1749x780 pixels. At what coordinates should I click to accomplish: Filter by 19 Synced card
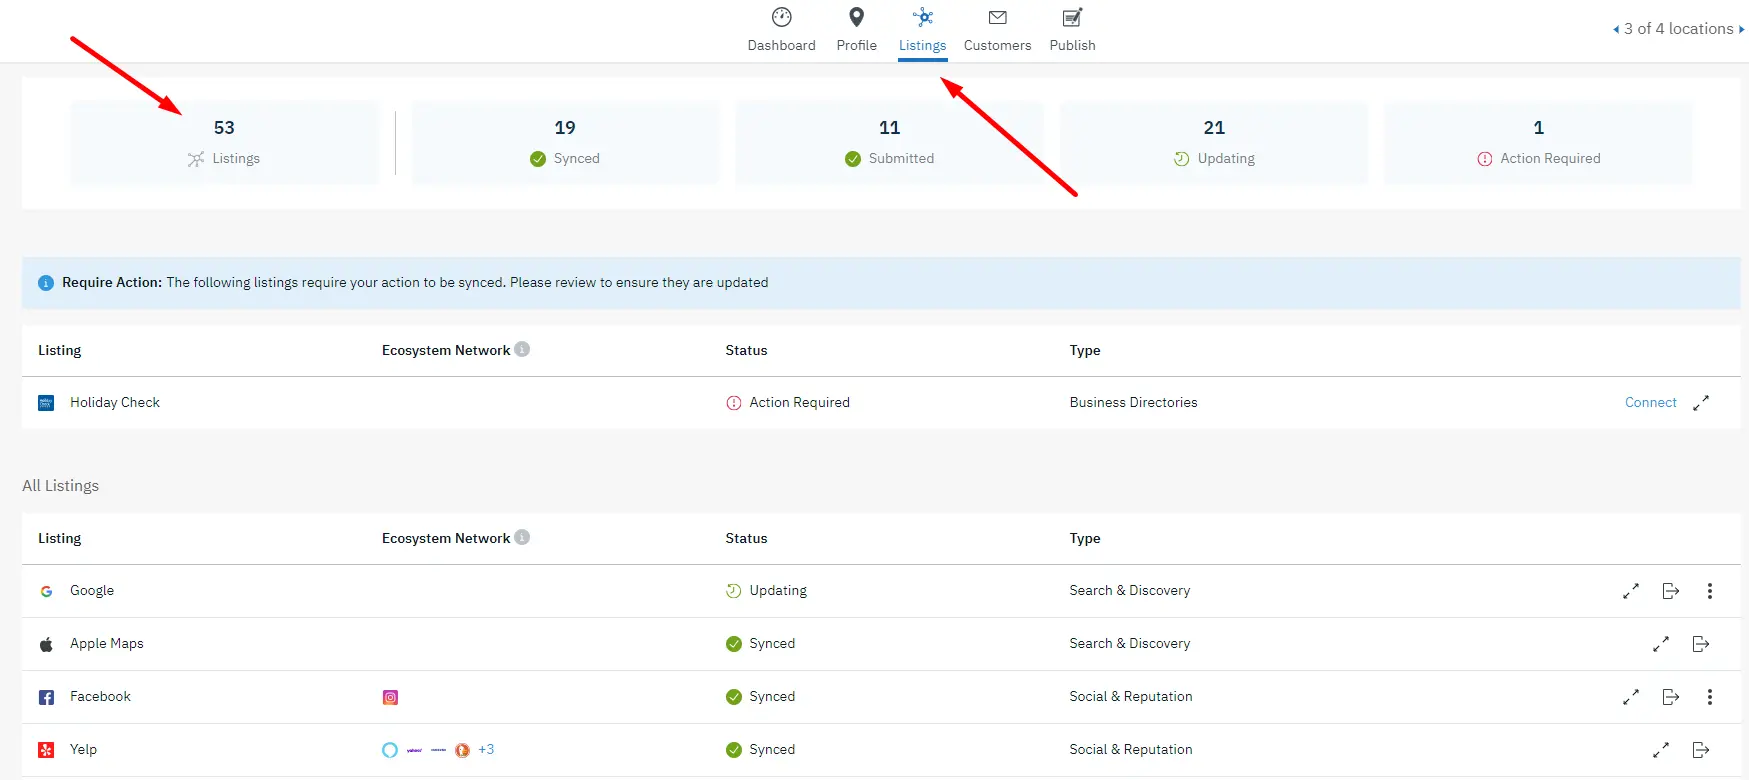(x=565, y=142)
